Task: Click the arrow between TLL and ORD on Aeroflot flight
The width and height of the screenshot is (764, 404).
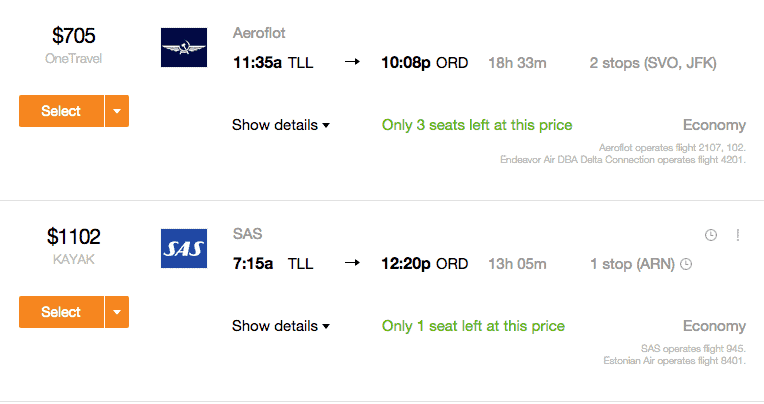Action: [x=352, y=62]
